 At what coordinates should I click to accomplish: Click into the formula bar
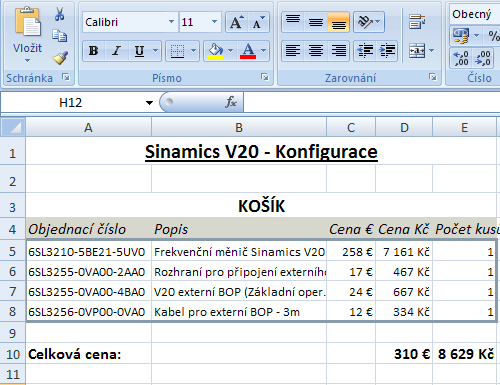click(372, 103)
